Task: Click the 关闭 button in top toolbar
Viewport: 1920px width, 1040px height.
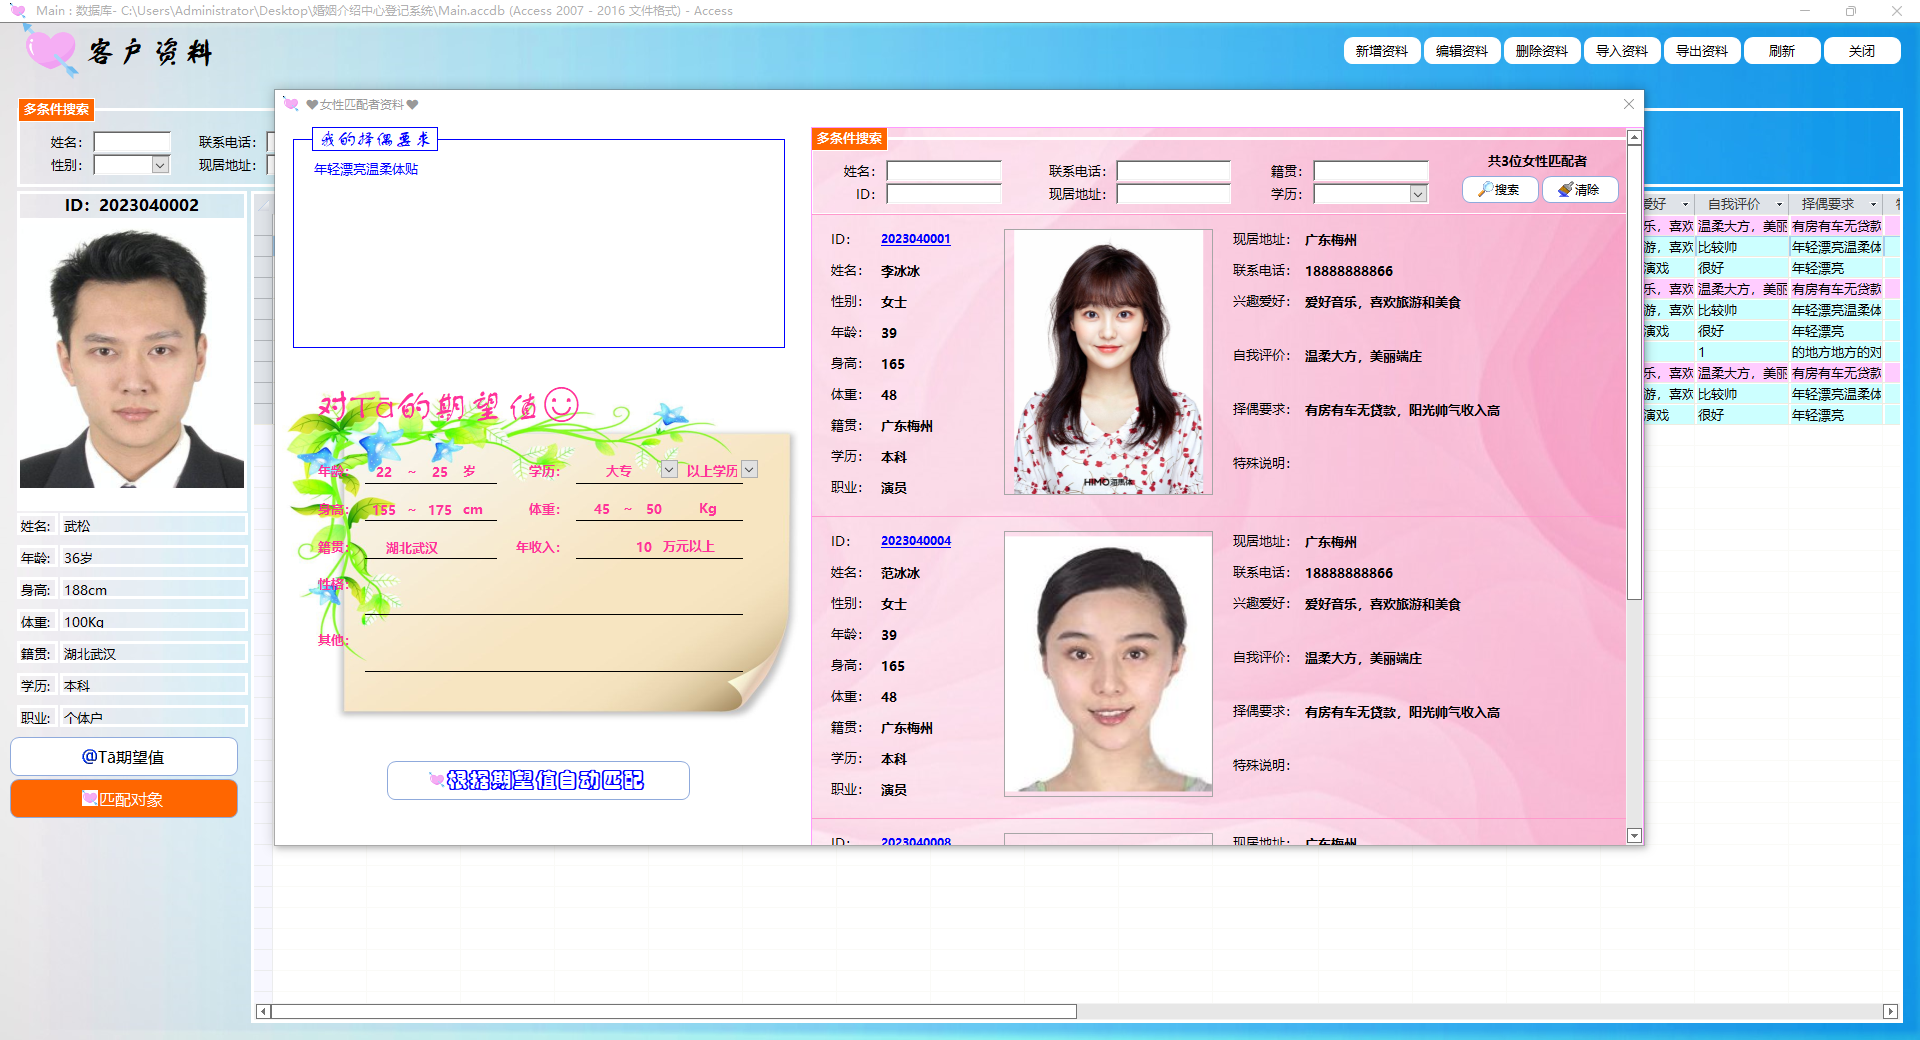Action: (x=1861, y=51)
